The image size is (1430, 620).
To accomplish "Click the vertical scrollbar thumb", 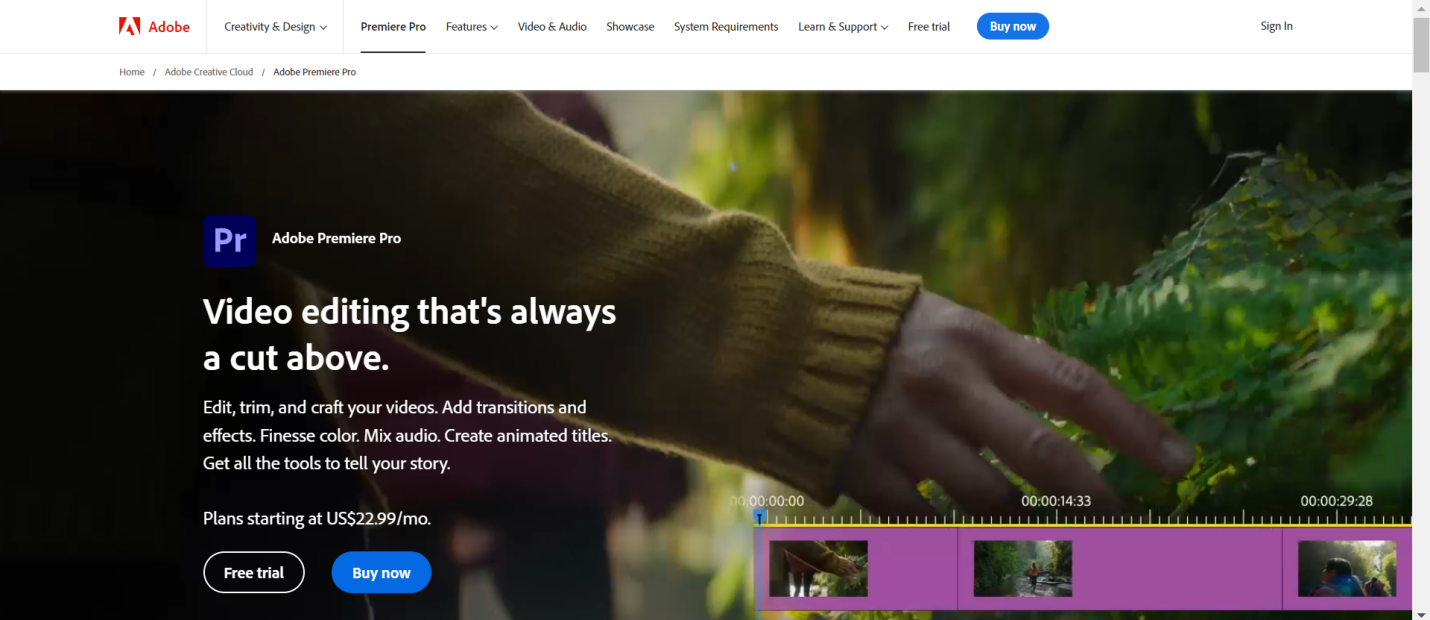I will [1421, 45].
